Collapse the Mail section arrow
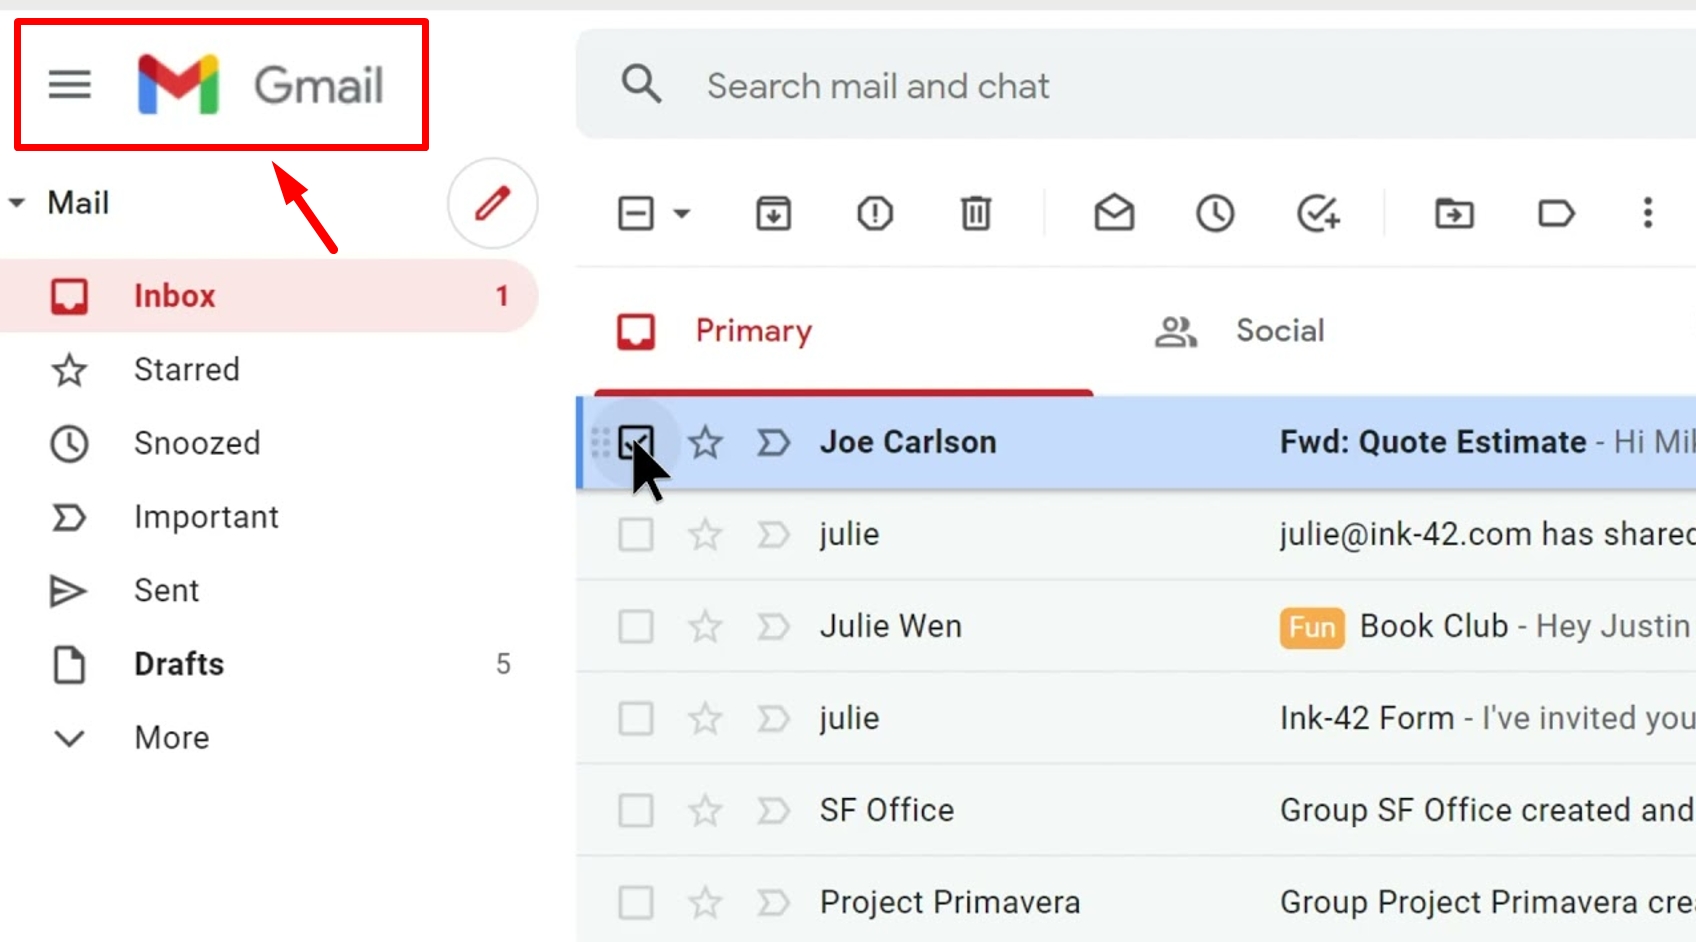This screenshot has height=942, width=1696. (17, 203)
